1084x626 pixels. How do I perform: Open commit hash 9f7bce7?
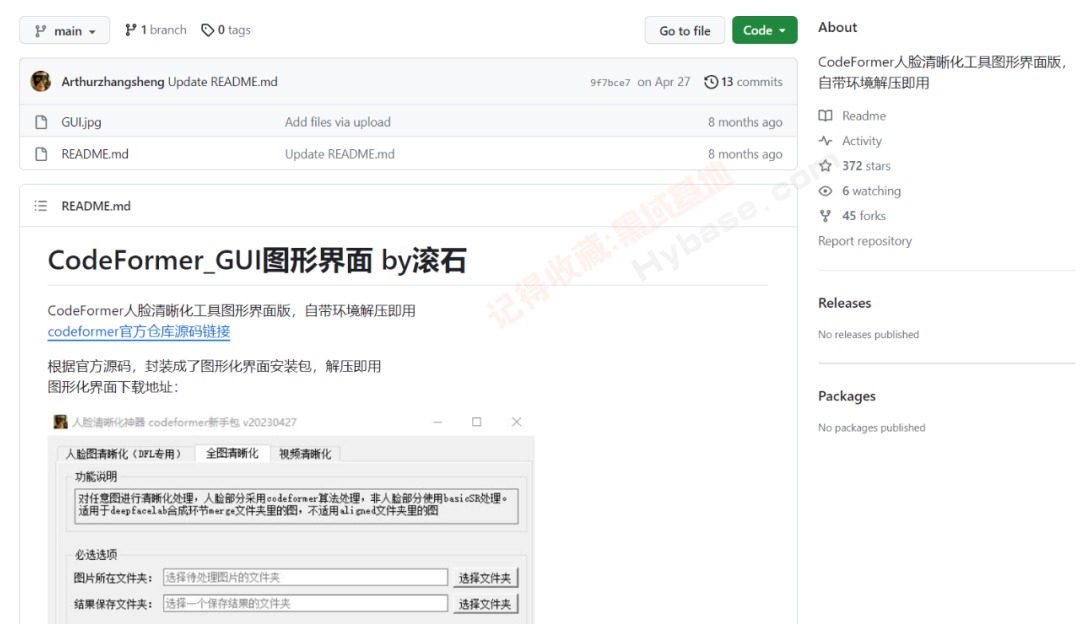click(610, 82)
